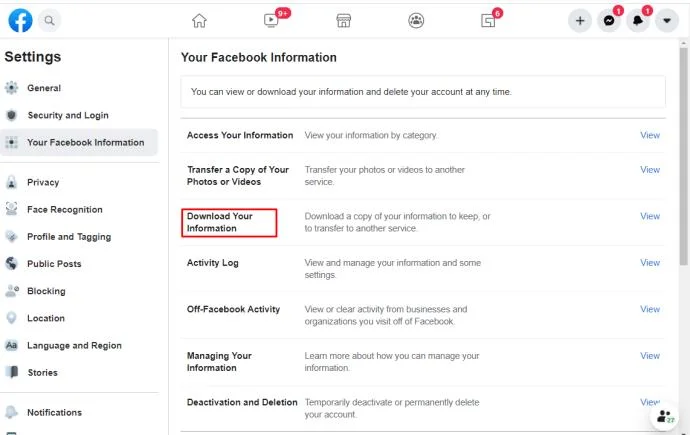The height and width of the screenshot is (435, 690).
Task: Click the Facebook logo icon
Action: [x=20, y=20]
